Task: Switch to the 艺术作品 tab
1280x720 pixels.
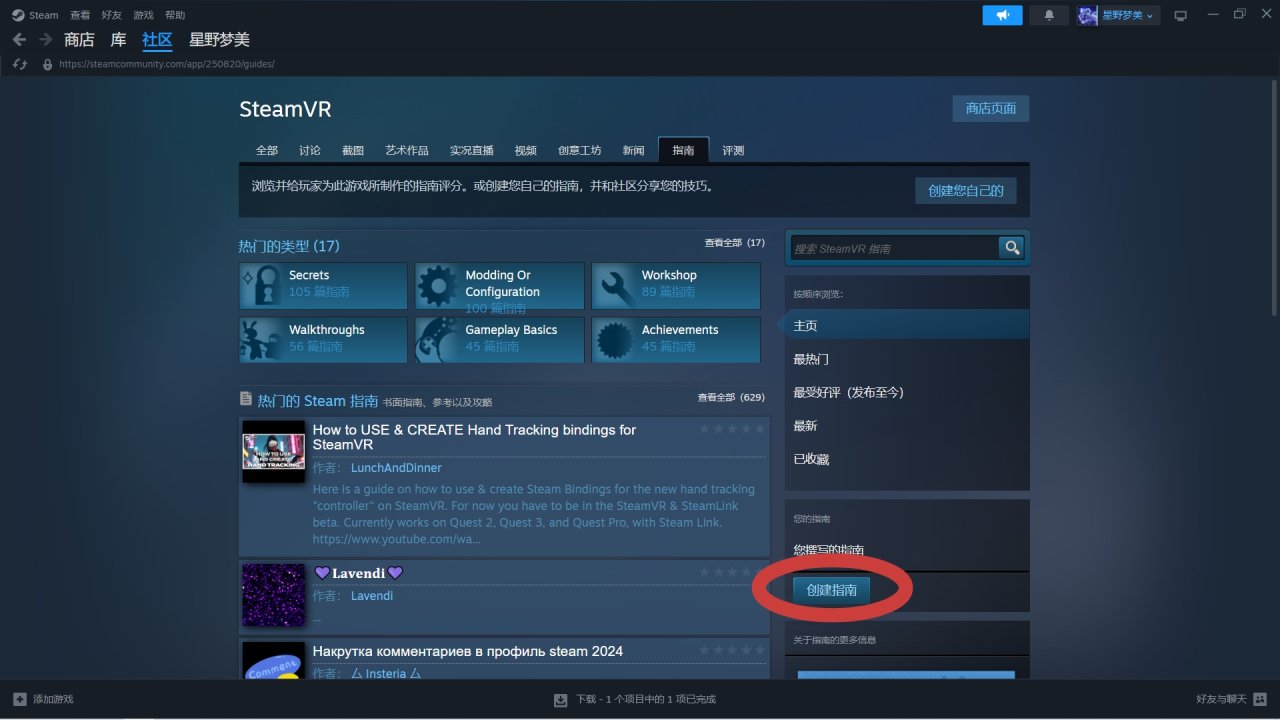Action: click(407, 150)
